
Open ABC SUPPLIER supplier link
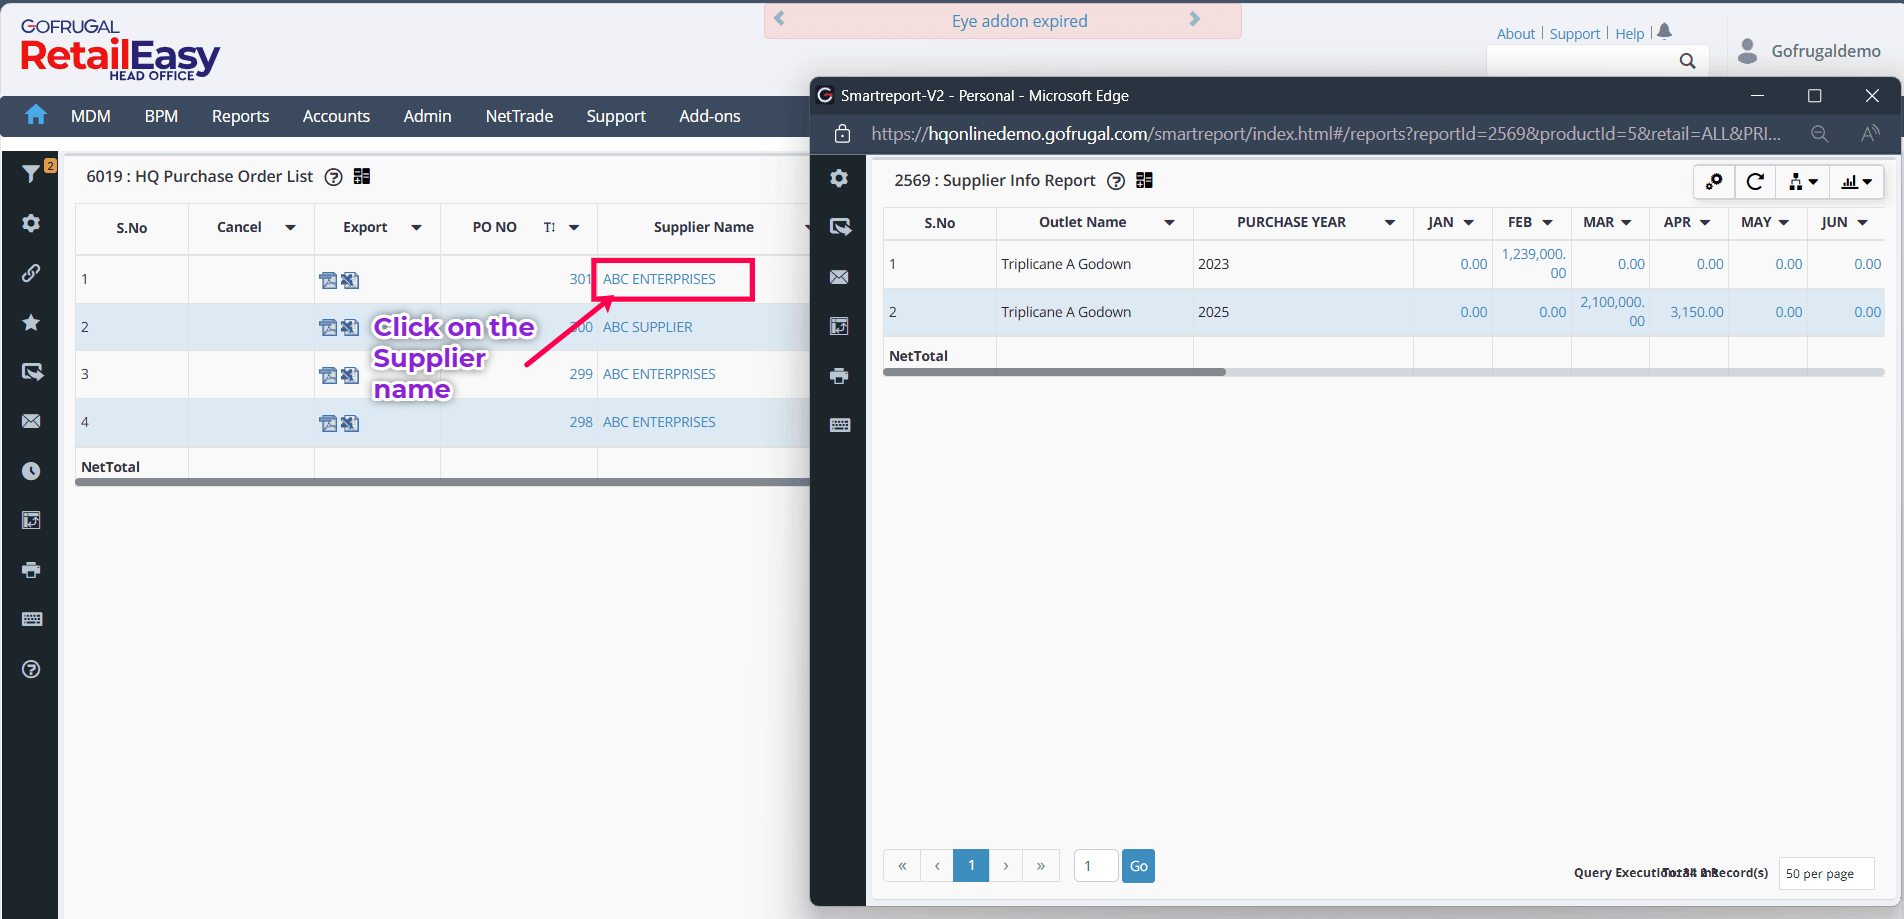(x=648, y=327)
